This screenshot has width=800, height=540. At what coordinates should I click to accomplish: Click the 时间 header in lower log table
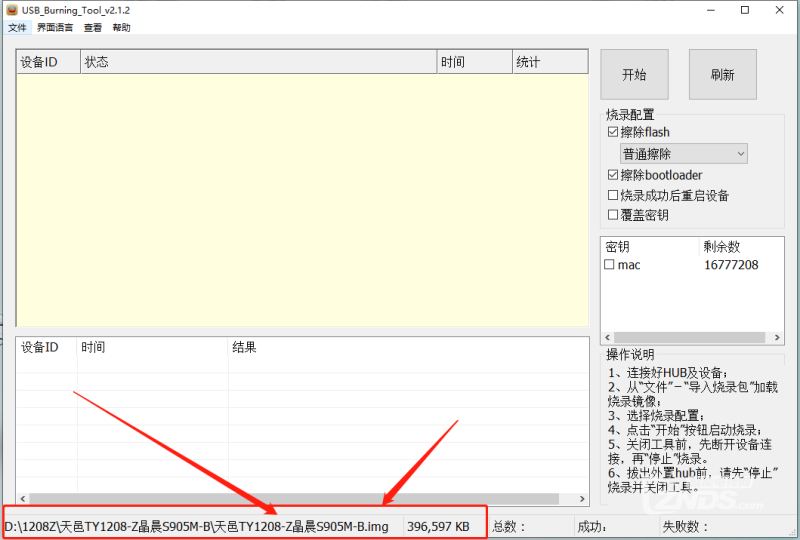[153, 348]
